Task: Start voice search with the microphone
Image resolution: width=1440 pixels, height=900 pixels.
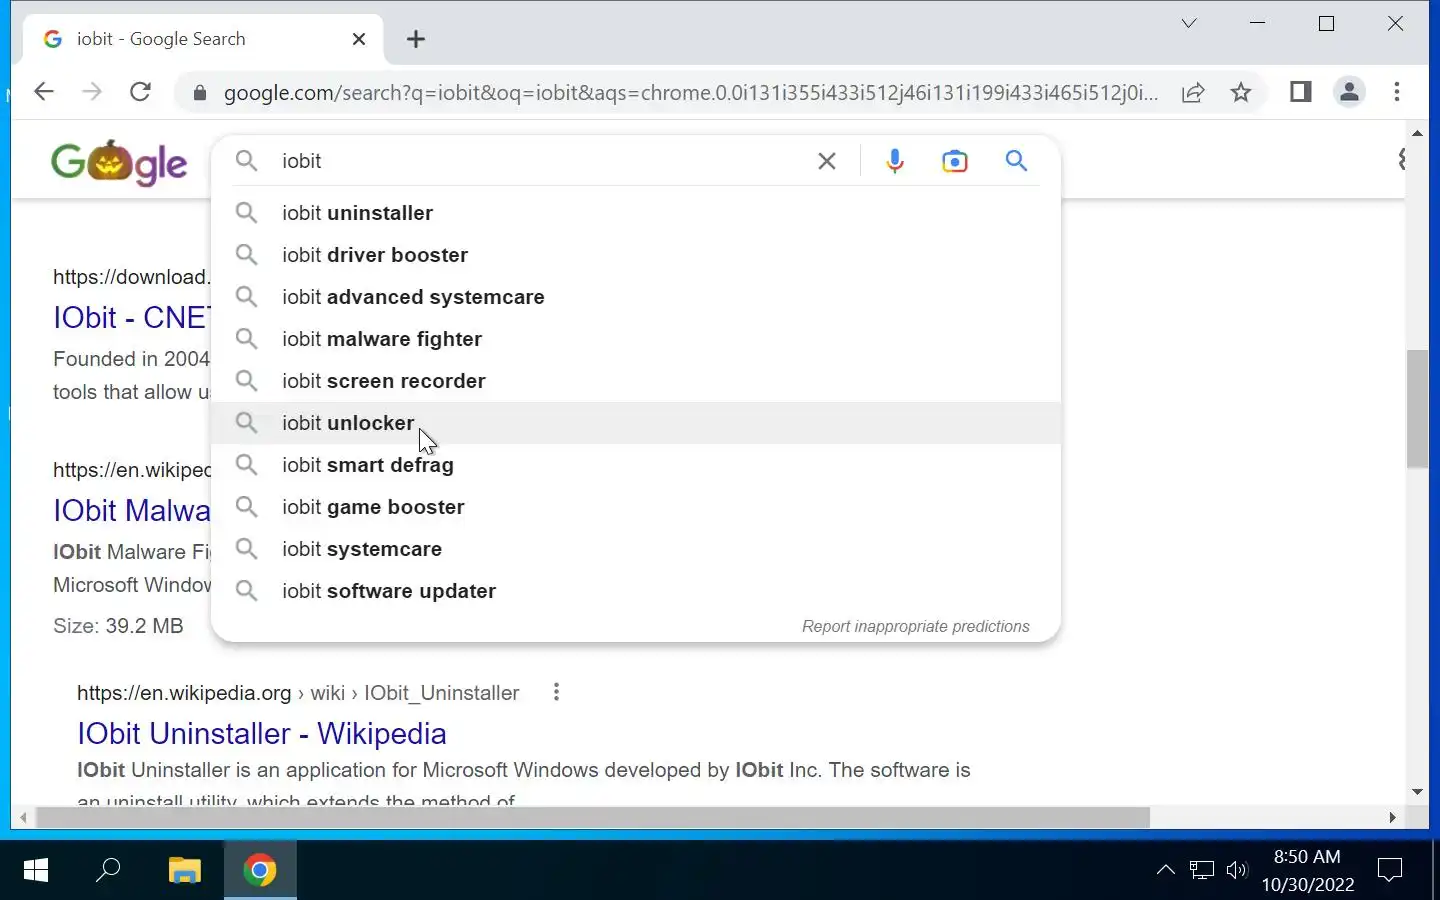Action: (895, 161)
